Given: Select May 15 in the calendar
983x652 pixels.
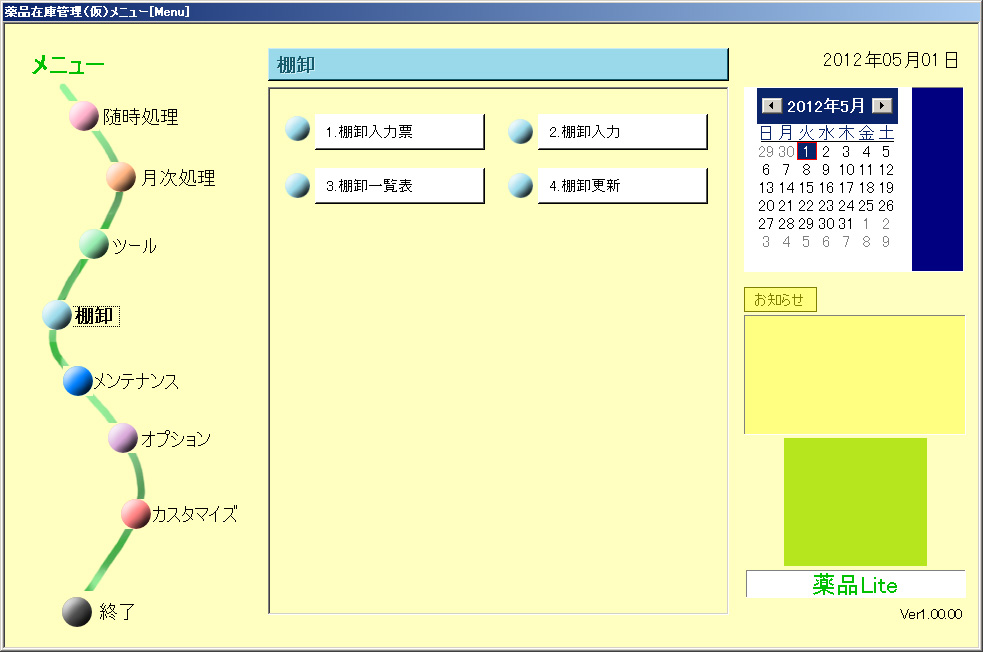Looking at the screenshot, I should click(x=806, y=187).
